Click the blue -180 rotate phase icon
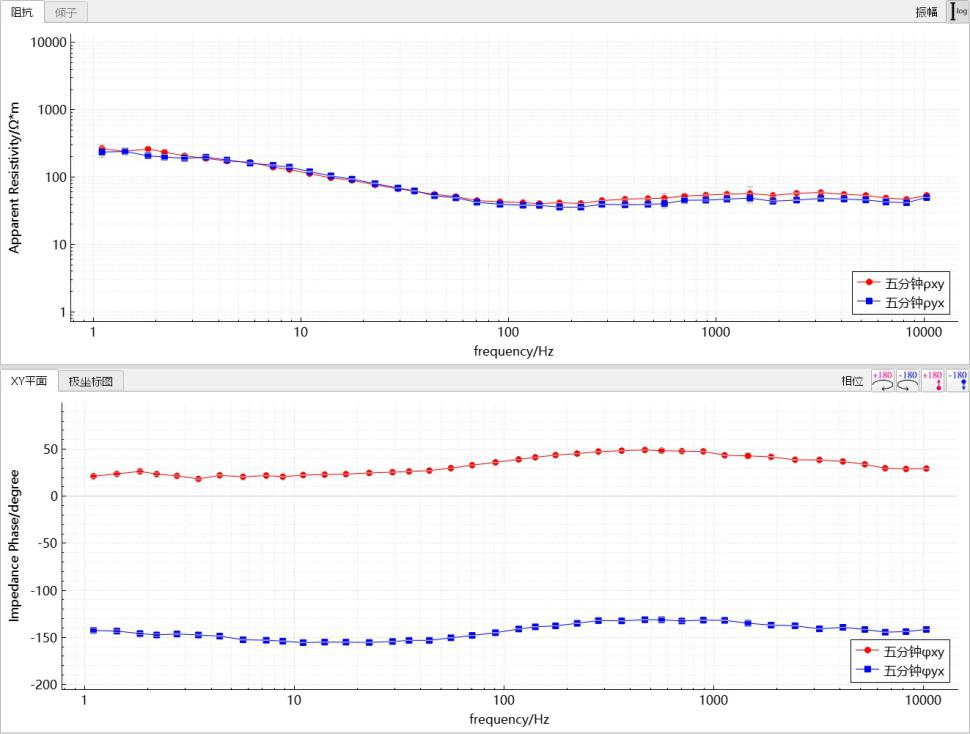 908,380
